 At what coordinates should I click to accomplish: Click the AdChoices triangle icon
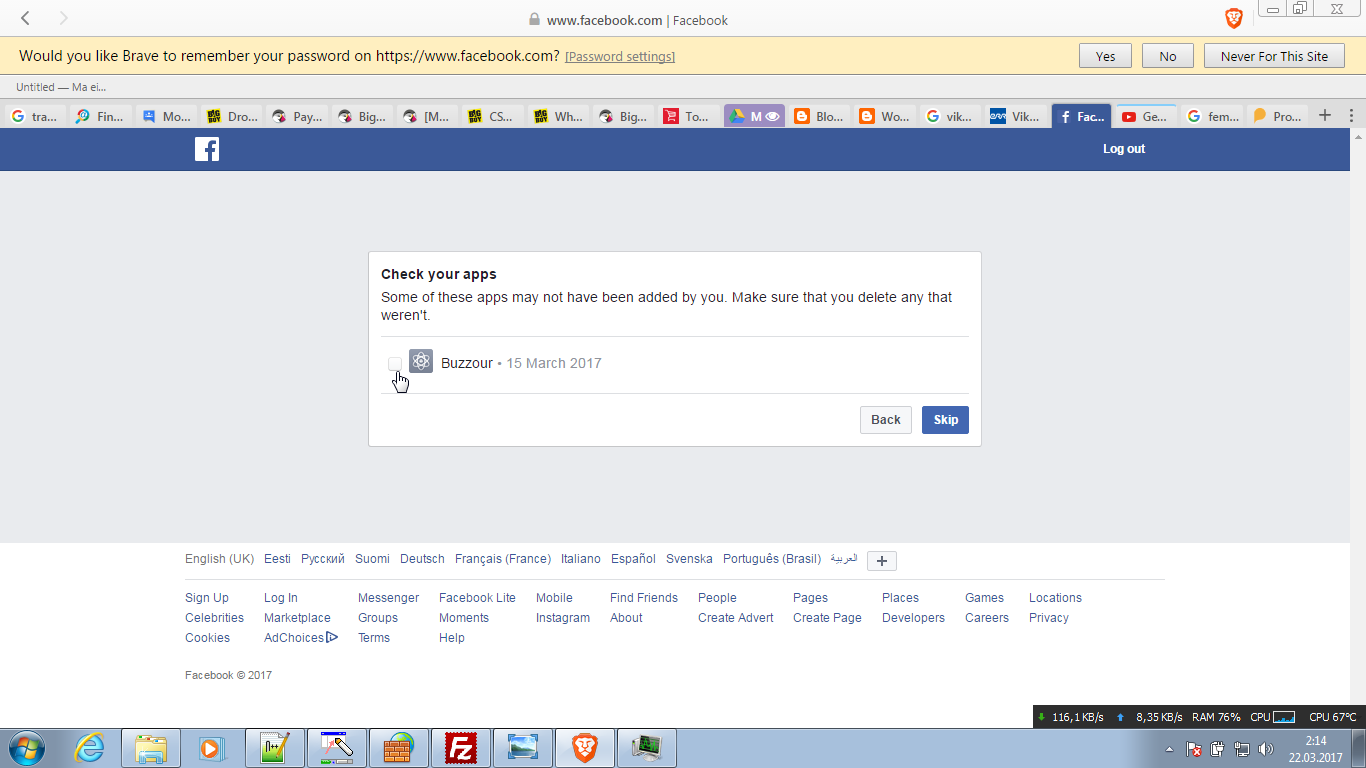click(332, 637)
